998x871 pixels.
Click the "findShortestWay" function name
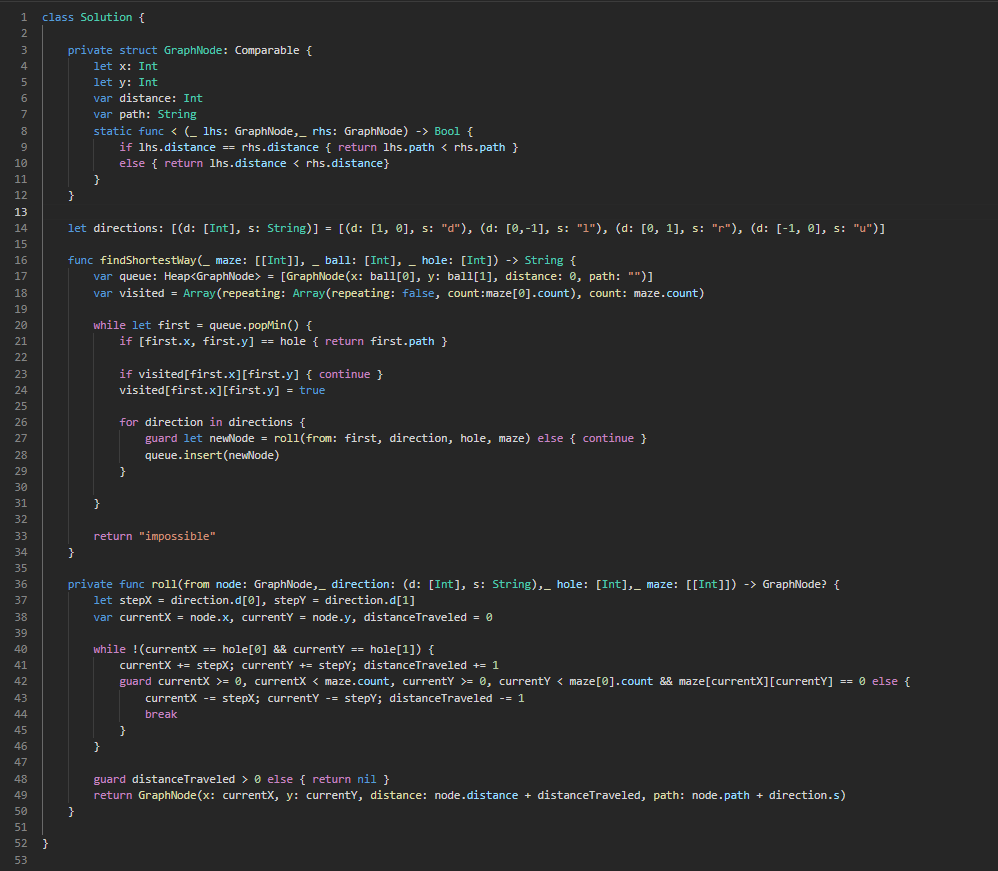click(148, 260)
